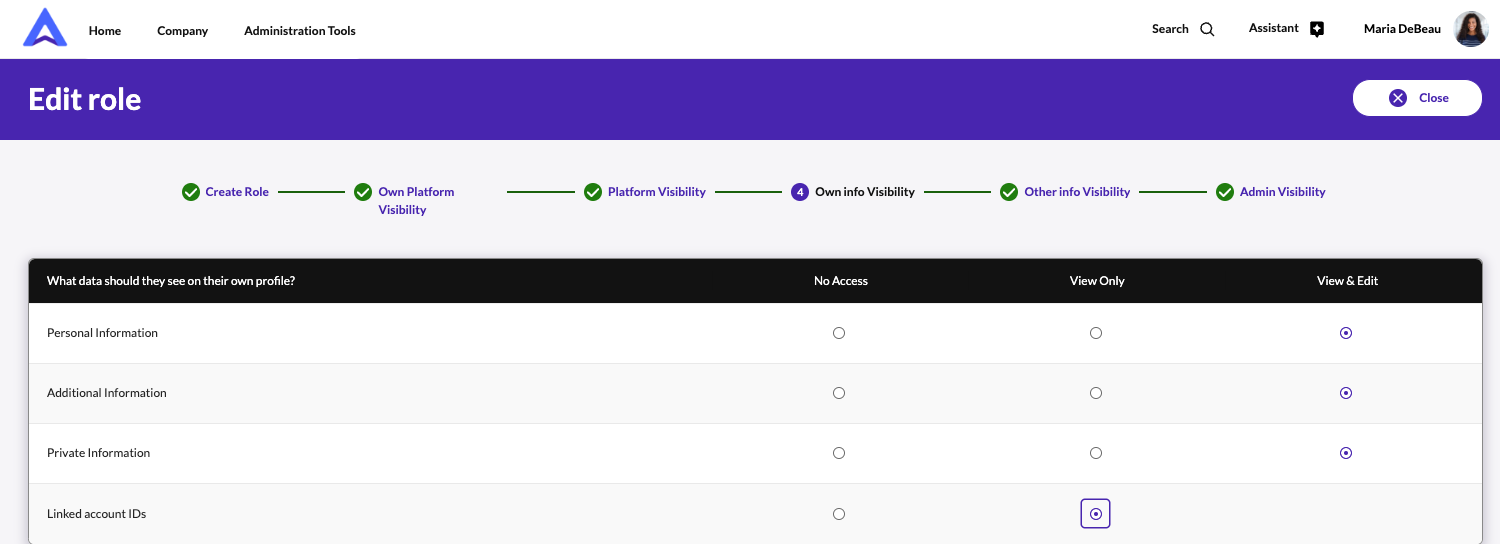
Task: Click Other info Visibility checkmark icon
Action: pyautogui.click(x=1009, y=192)
